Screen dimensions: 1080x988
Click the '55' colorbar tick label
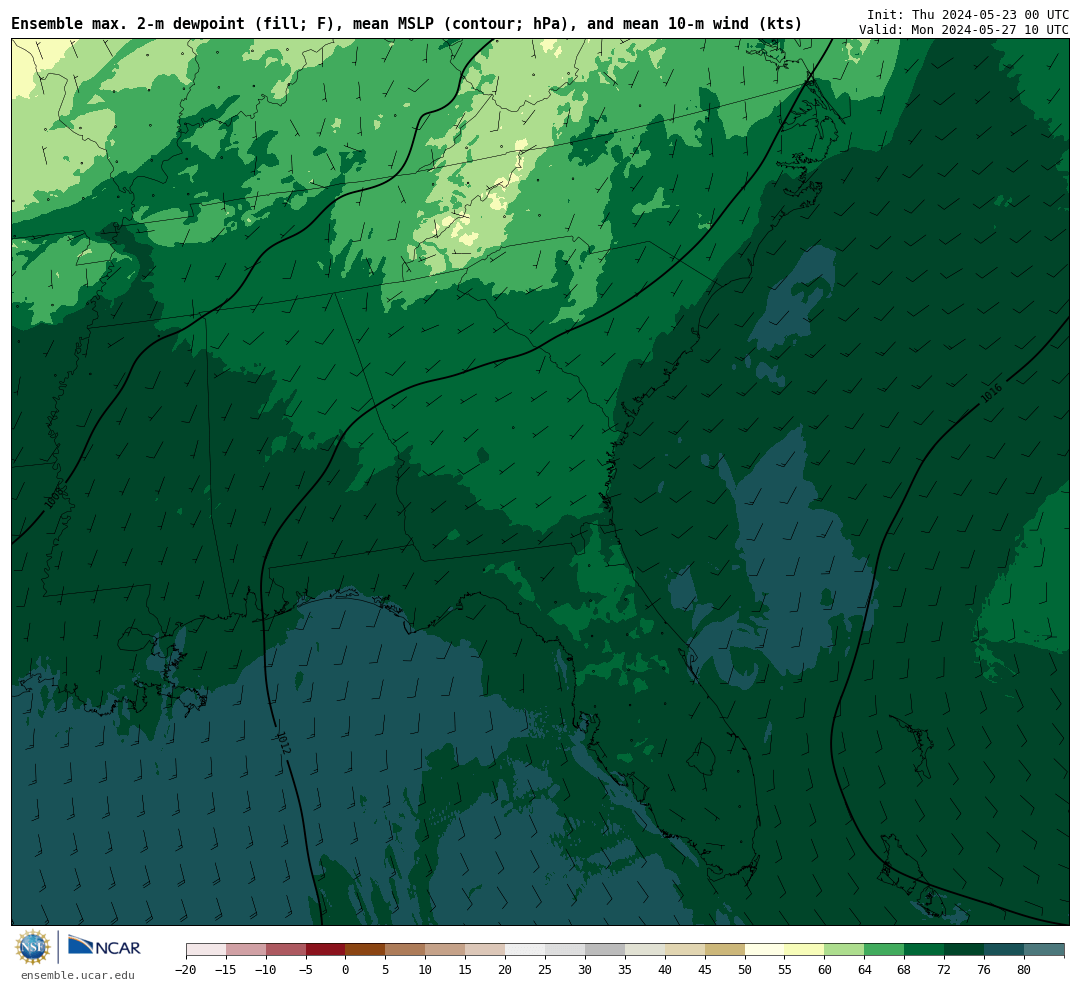click(x=785, y=970)
